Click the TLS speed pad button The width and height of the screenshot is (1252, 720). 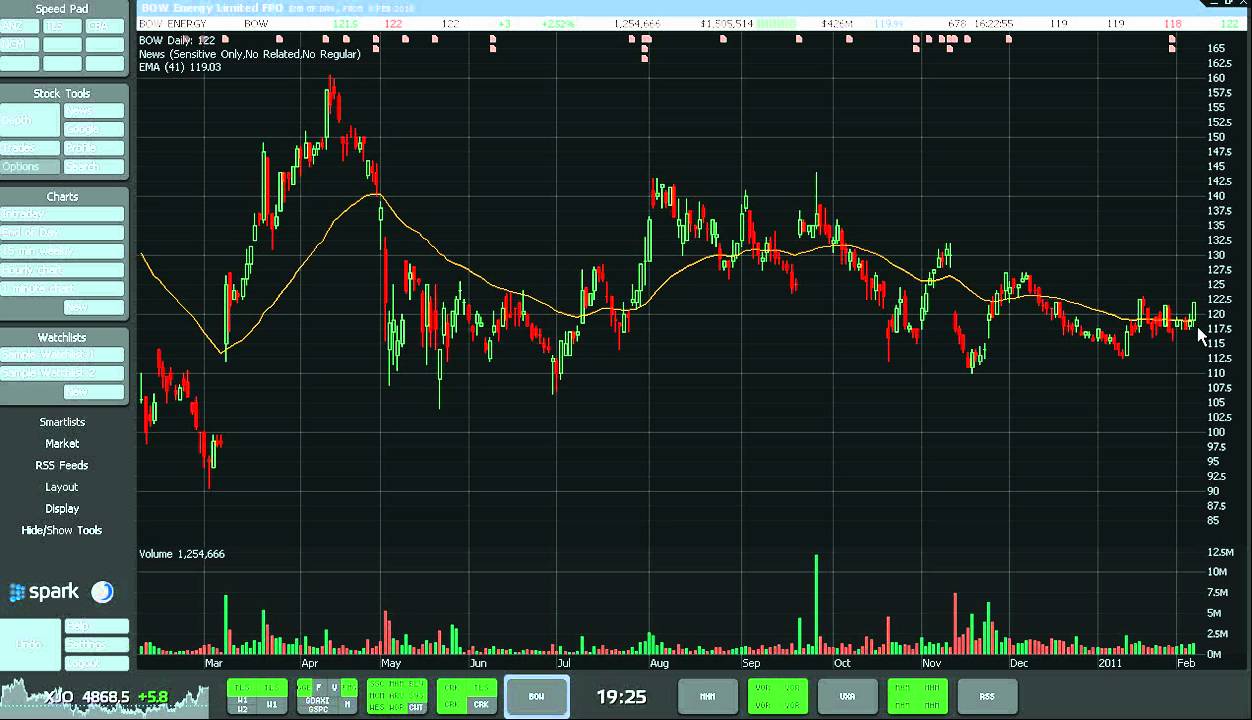[62, 26]
